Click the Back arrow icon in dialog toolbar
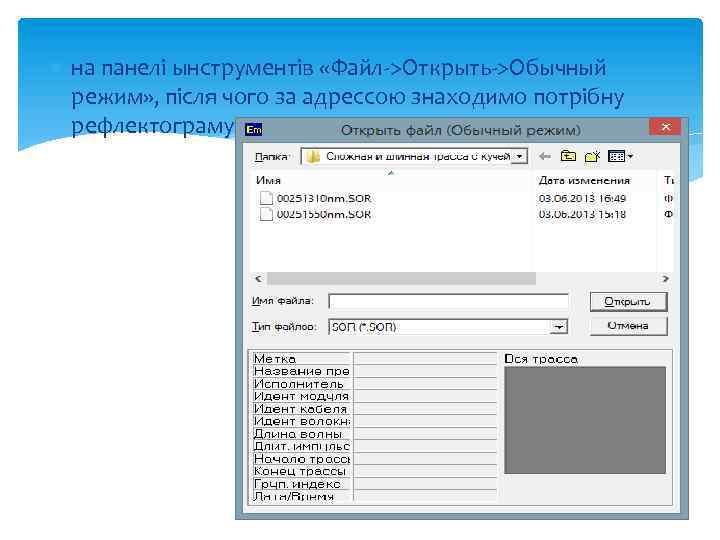Screen dimensions: 720x540 point(545,157)
